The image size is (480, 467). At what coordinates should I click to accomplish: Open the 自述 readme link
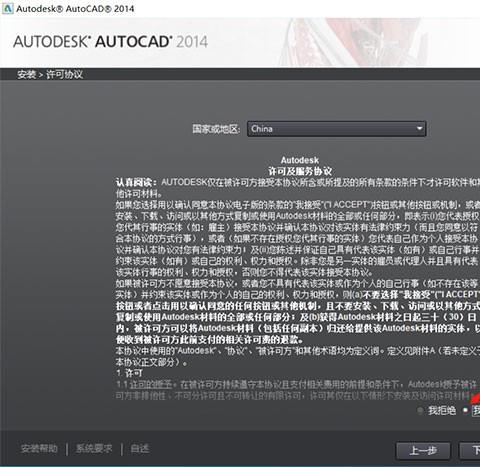[x=140, y=449]
